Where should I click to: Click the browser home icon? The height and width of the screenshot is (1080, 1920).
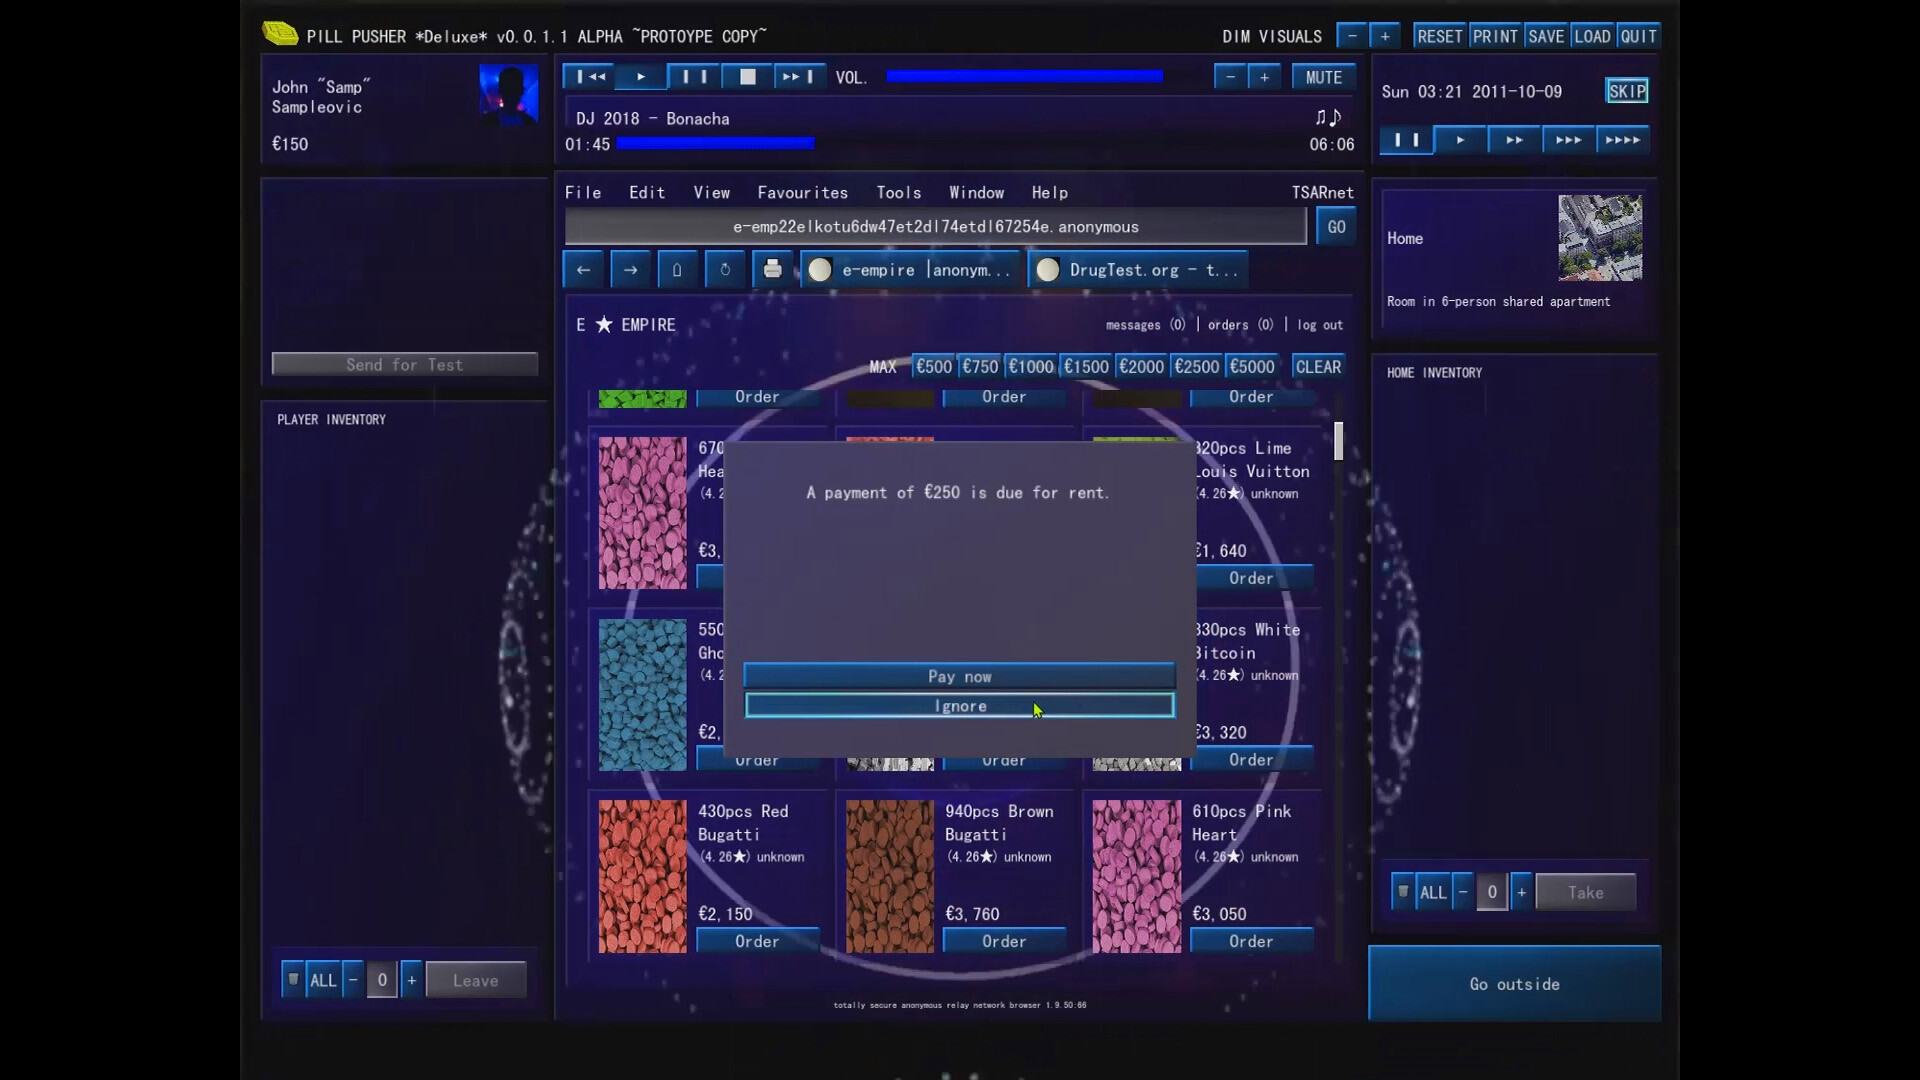point(677,269)
